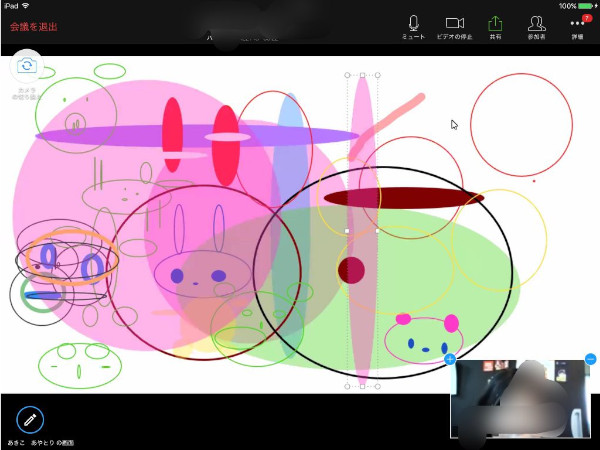The width and height of the screenshot is (600, 450).
Task: Expand video thumbnail with blue plus button
Action: click(x=450, y=359)
